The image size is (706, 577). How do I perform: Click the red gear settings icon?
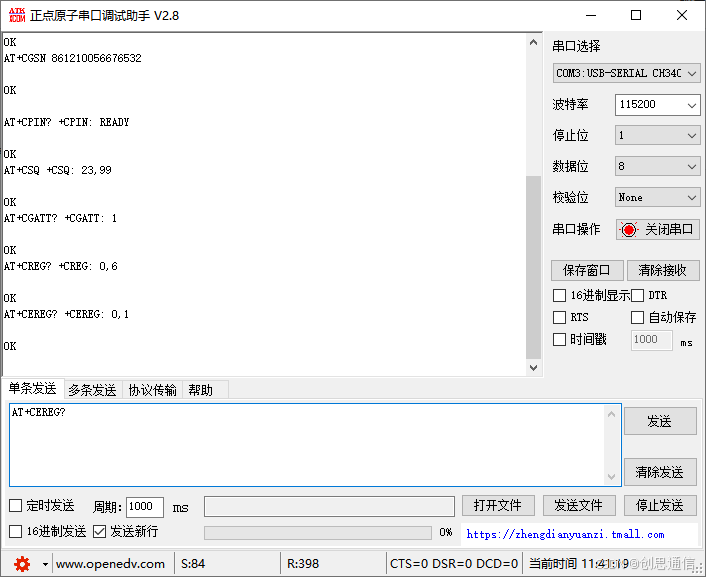coord(22,563)
